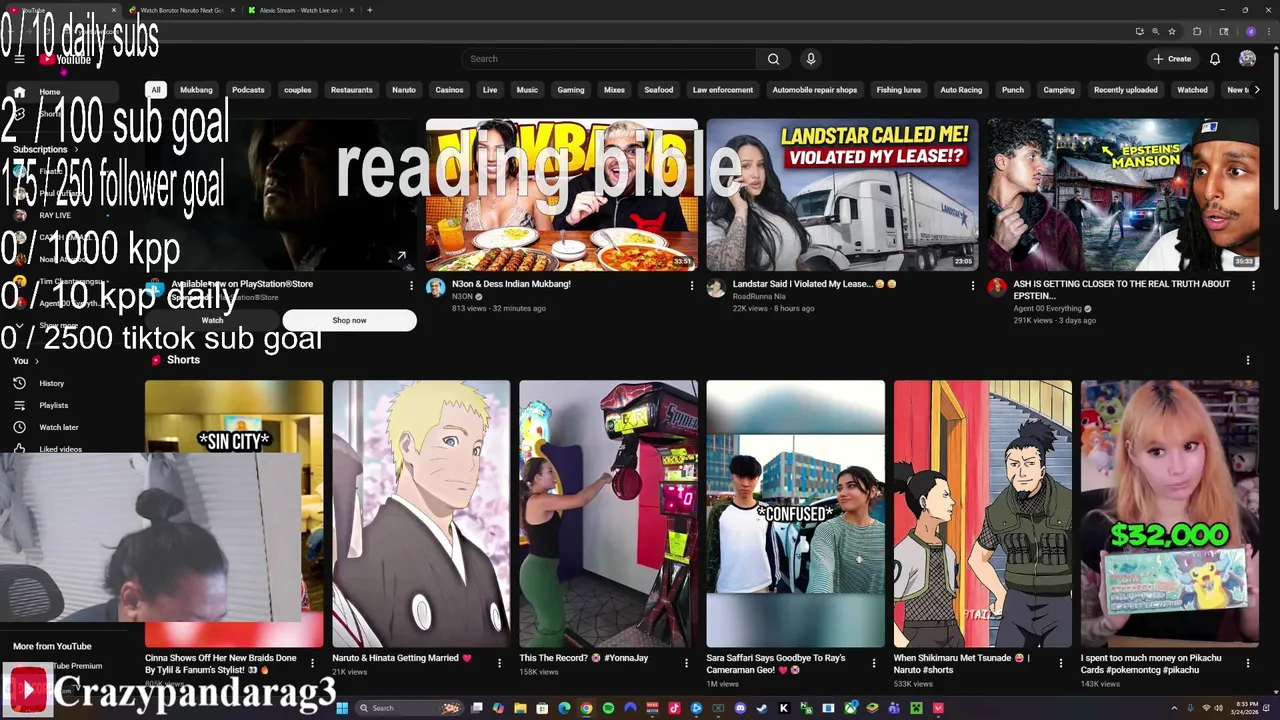Open the Agent 00 Everything channel avatar
The width and height of the screenshot is (1280, 720).
coord(997,288)
